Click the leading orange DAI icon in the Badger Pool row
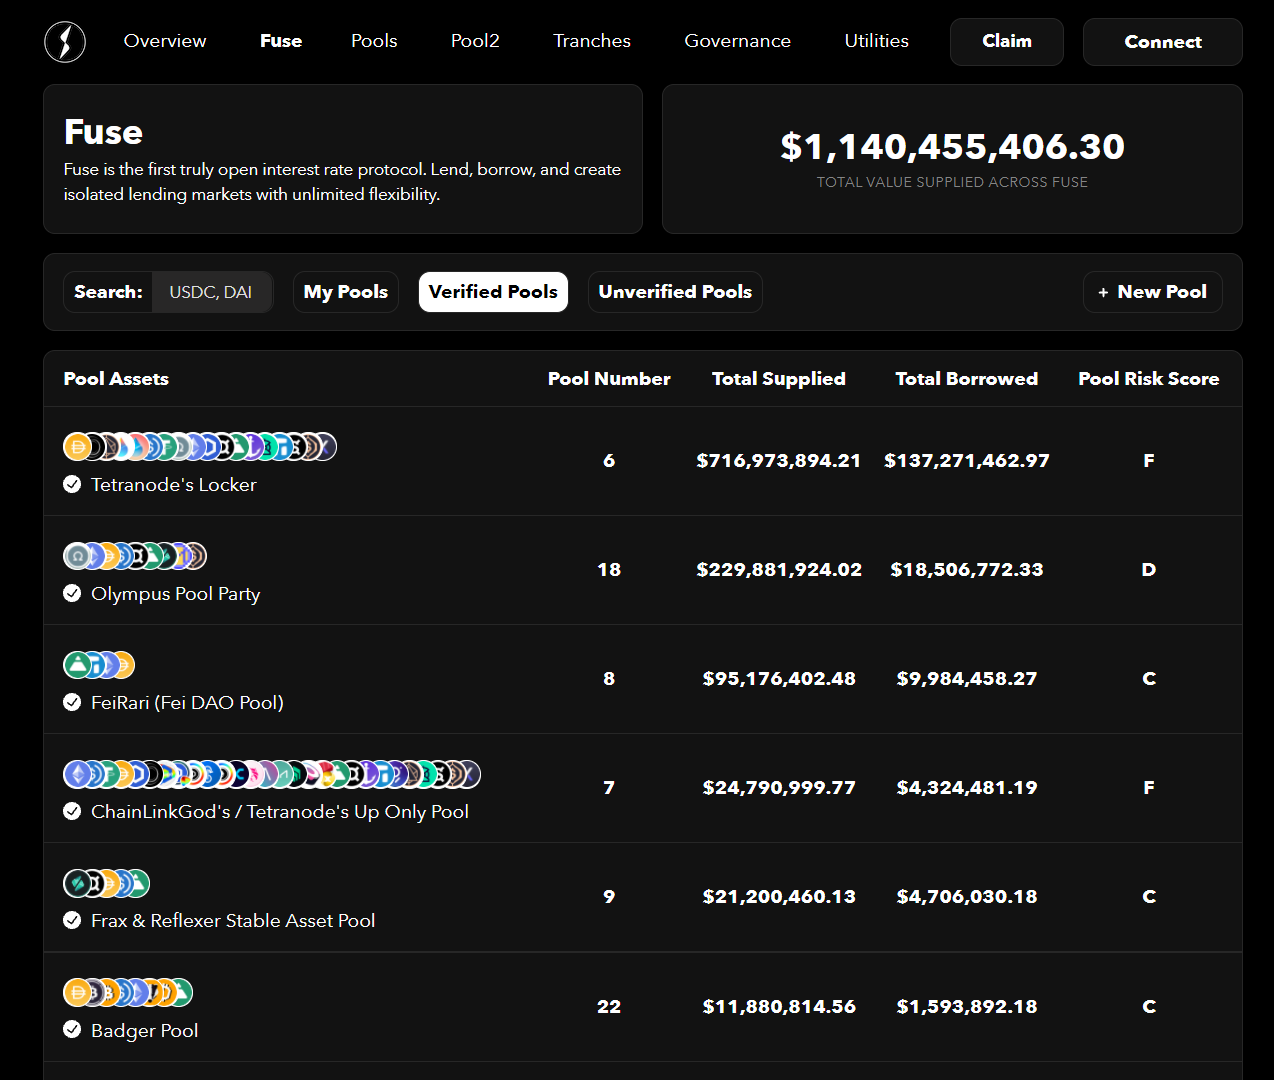Viewport: 1274px width, 1080px height. (x=77, y=992)
